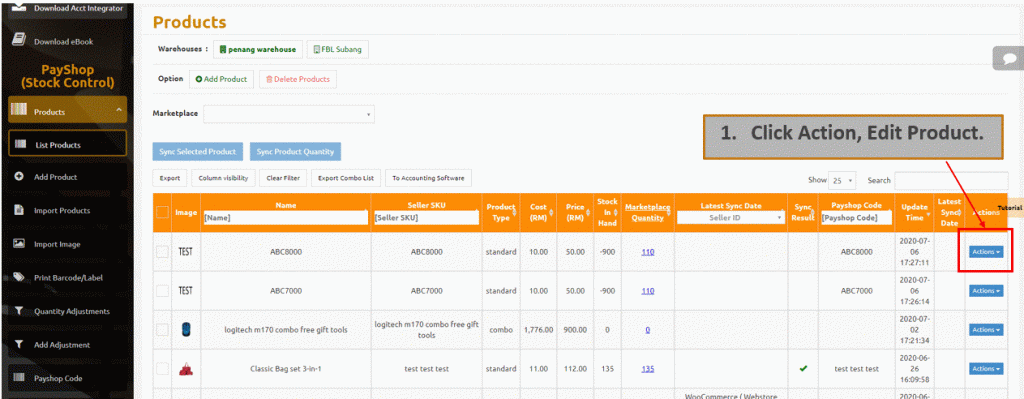Click To Accounting Software button
1024x399 pixels.
(428, 178)
